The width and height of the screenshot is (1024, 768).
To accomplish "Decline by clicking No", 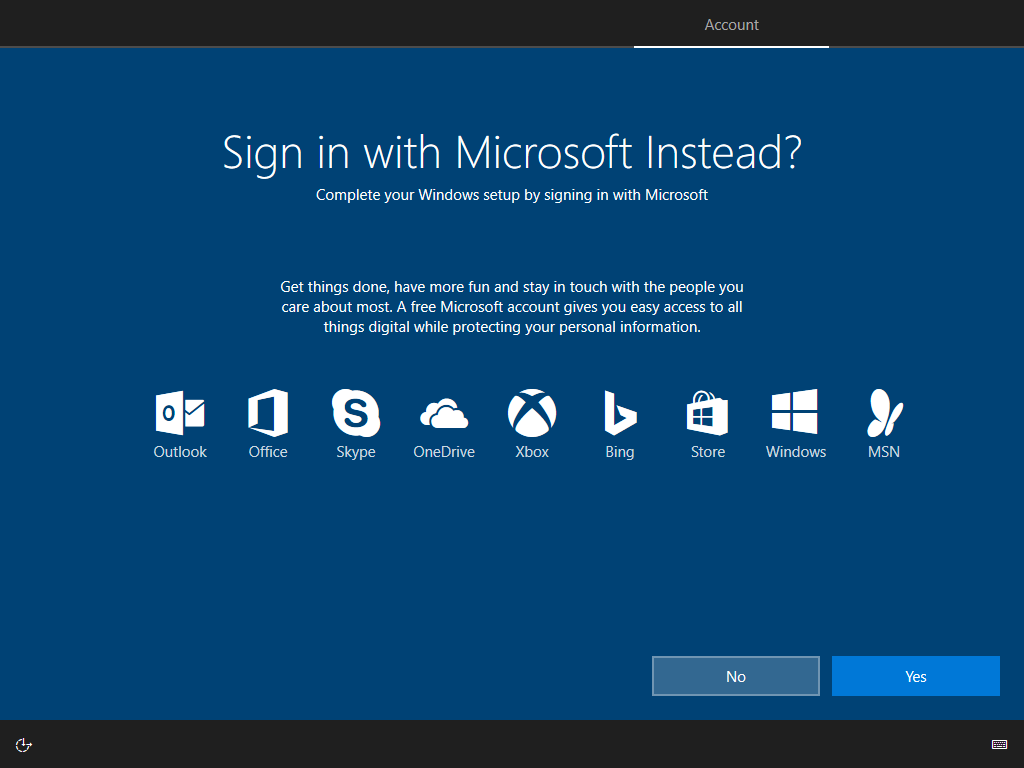I will (x=735, y=676).
